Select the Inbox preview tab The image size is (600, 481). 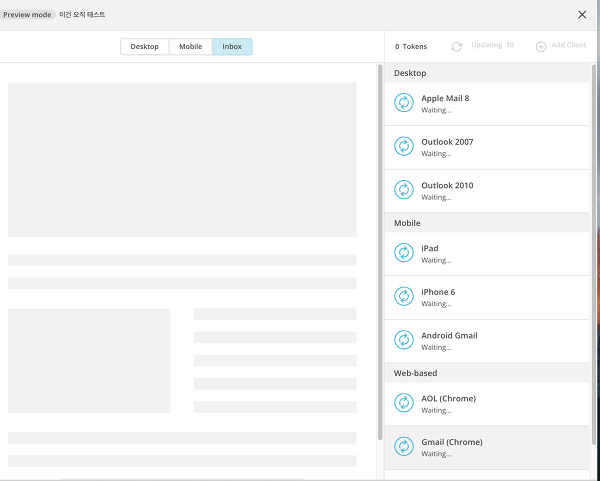[x=232, y=47]
